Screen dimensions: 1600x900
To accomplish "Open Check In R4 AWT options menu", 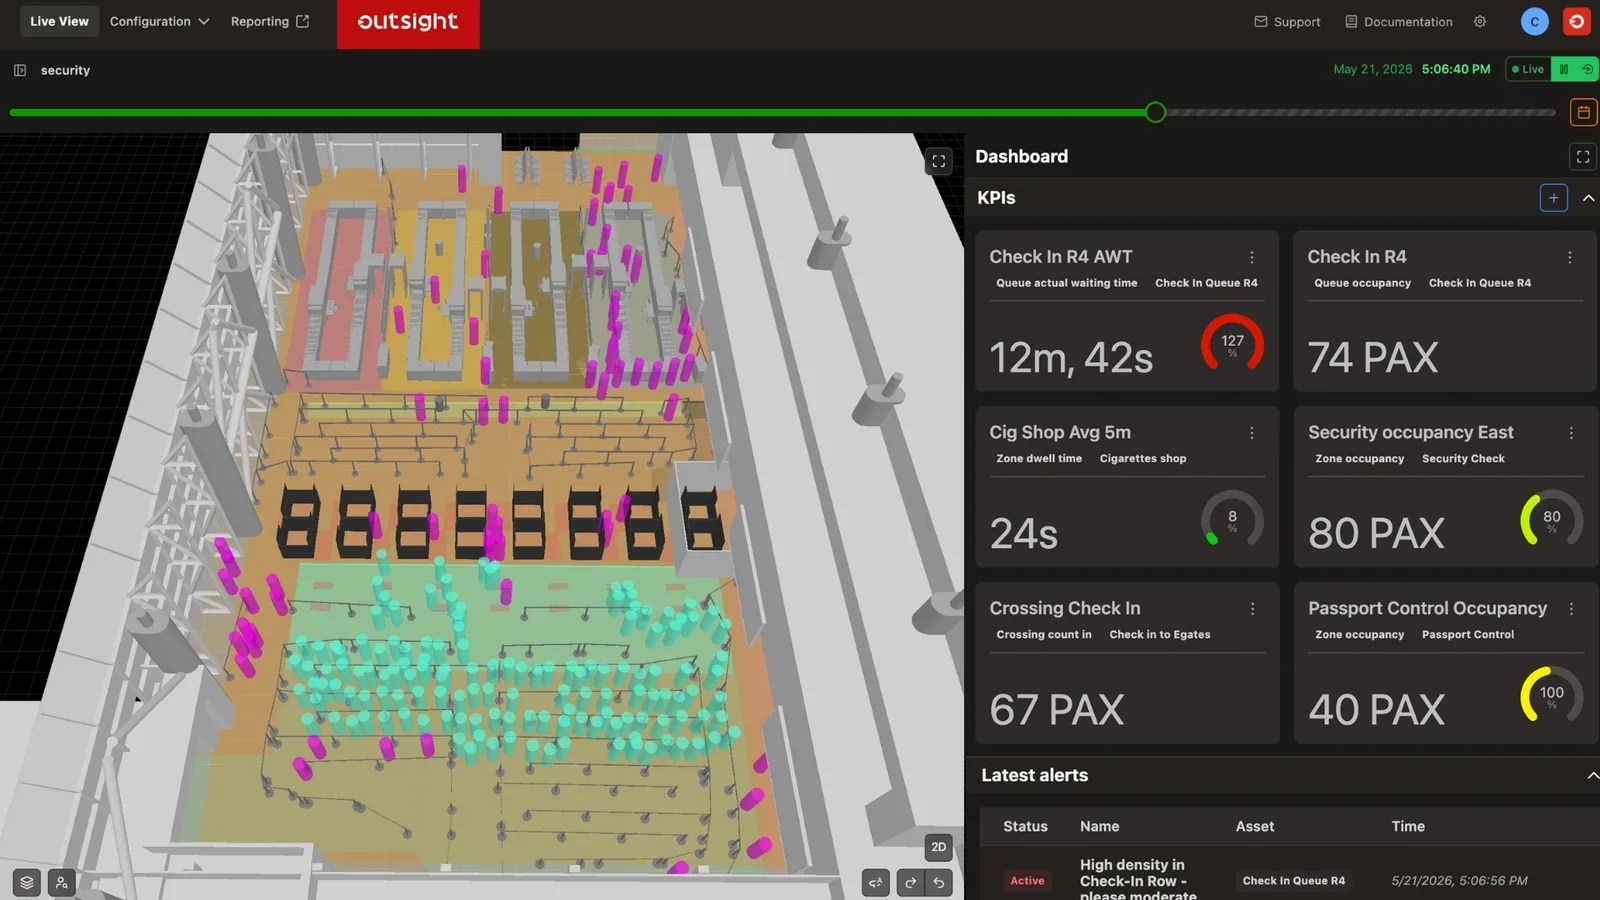I will click(1251, 257).
